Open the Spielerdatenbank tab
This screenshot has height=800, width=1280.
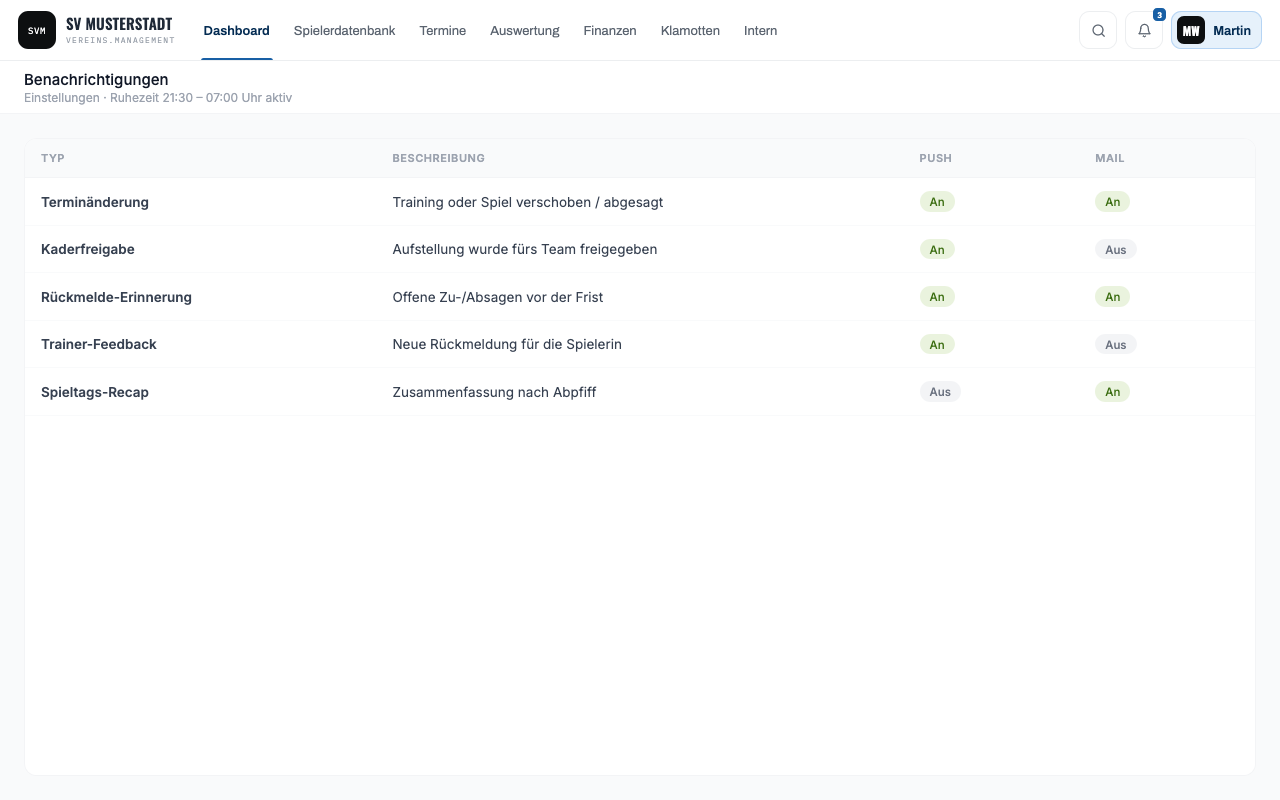click(345, 31)
